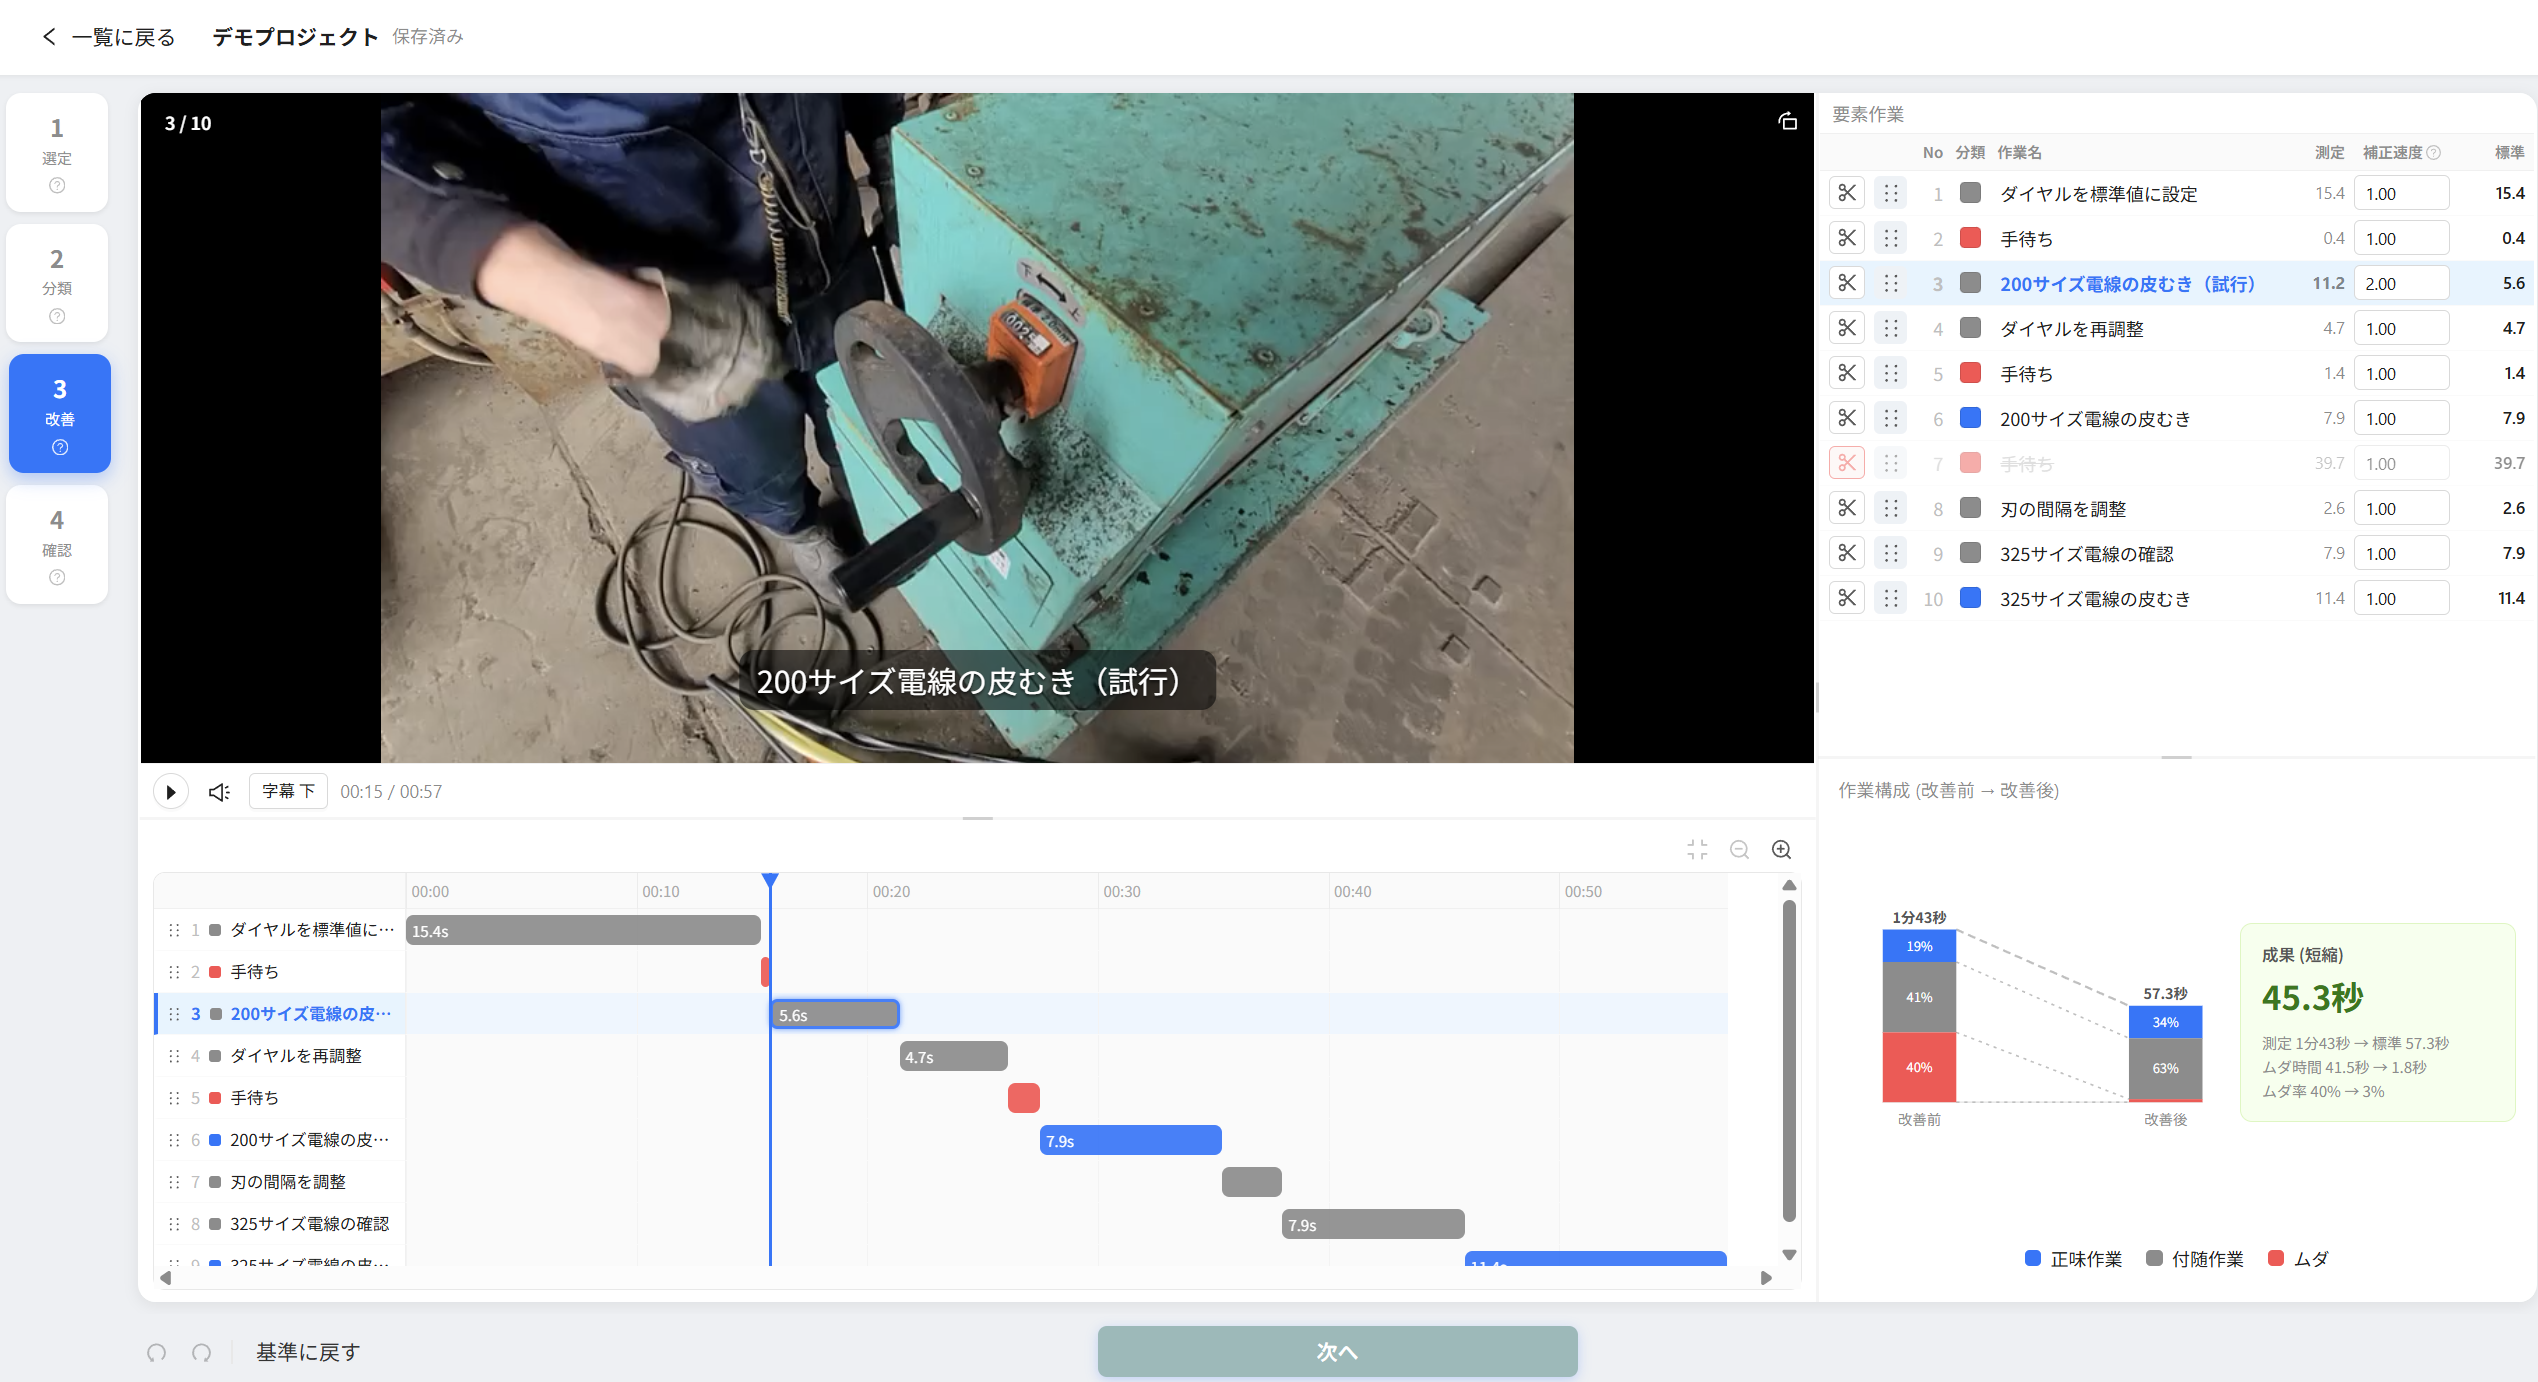The image size is (2538, 1382).
Task: Click the 15.4s timeline bar
Action: coord(583,930)
